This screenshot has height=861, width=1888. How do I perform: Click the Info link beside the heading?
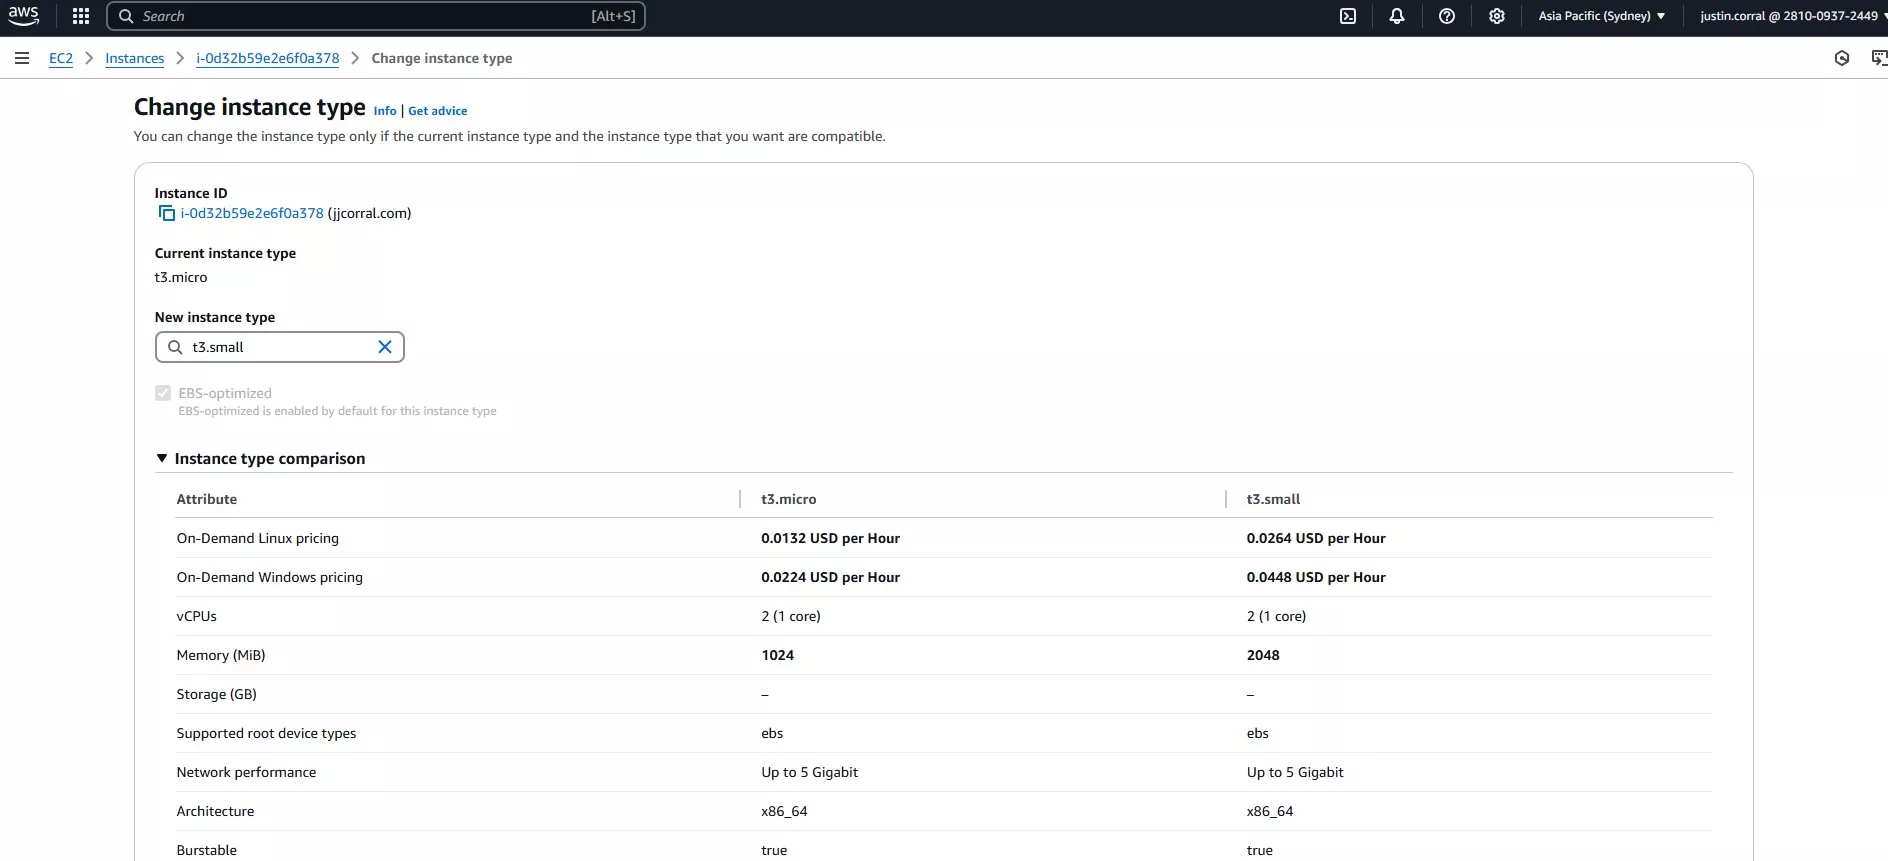385,111
